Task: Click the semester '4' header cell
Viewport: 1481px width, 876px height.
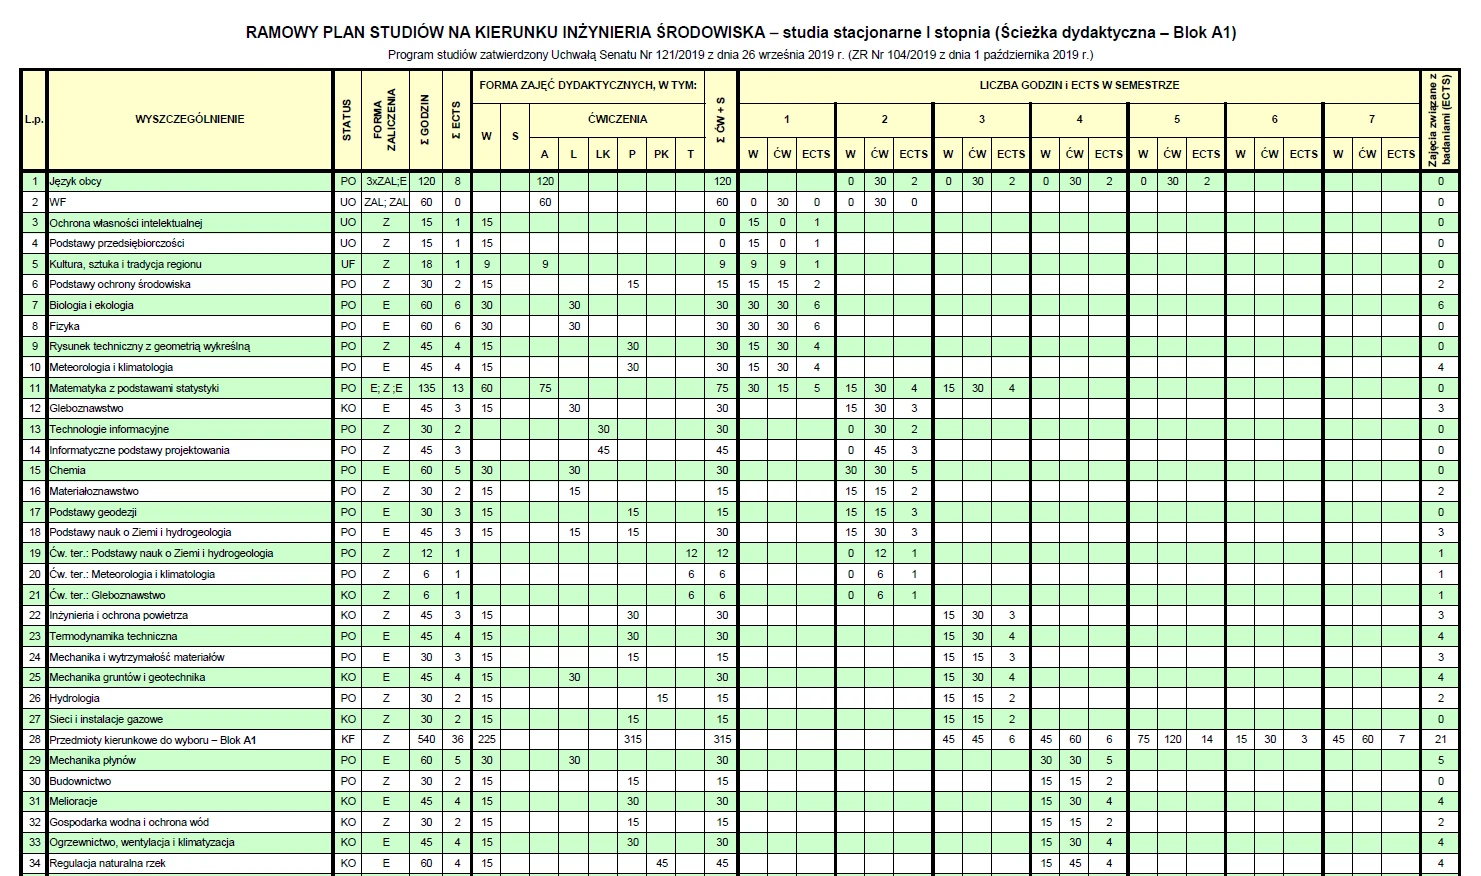Action: (1079, 119)
